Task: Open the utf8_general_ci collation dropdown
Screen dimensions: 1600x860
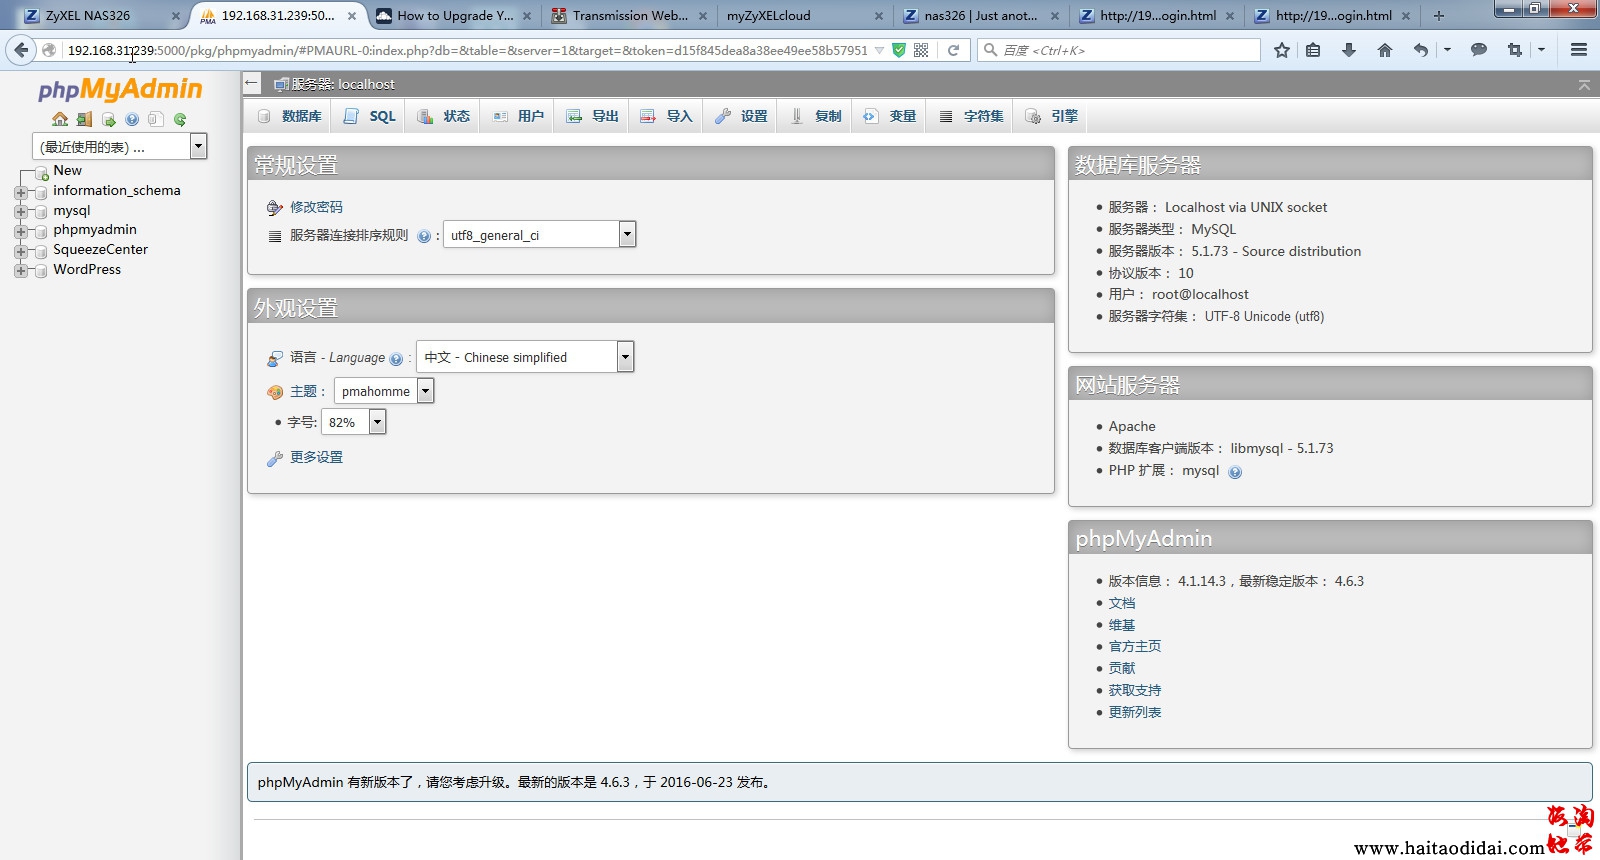Action: 627,235
